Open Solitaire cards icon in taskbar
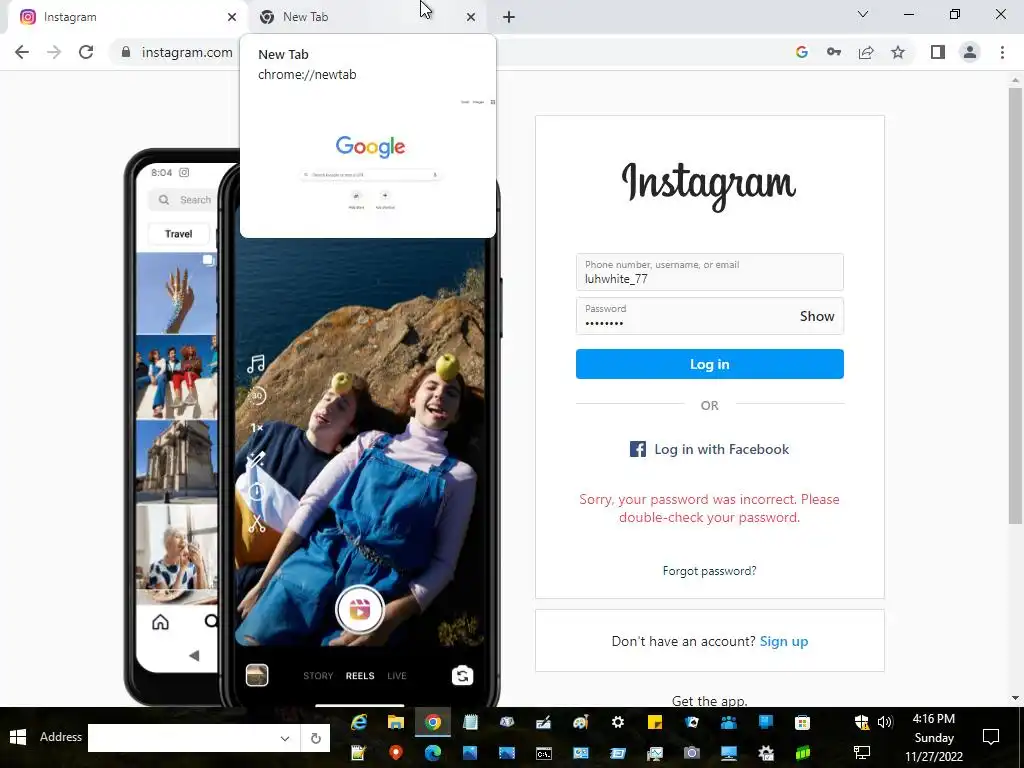 click(x=692, y=722)
